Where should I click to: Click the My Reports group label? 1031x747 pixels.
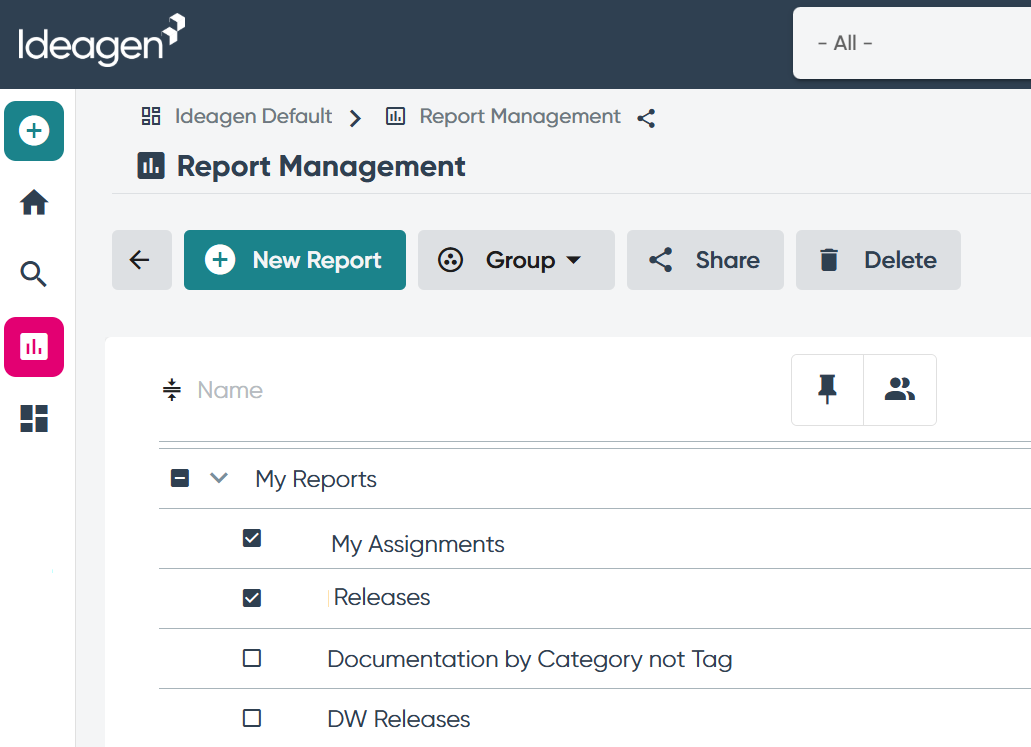click(316, 479)
